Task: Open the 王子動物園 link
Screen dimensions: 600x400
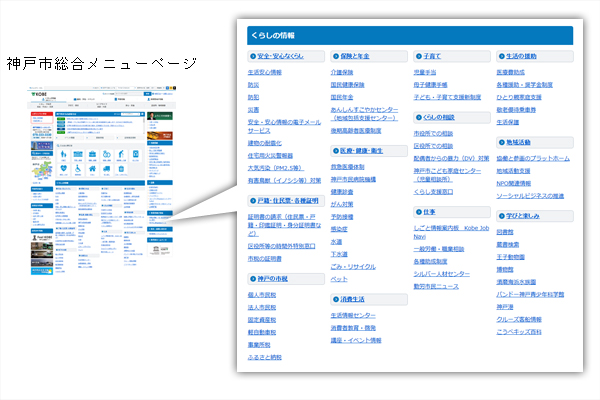Action: [x=511, y=257]
